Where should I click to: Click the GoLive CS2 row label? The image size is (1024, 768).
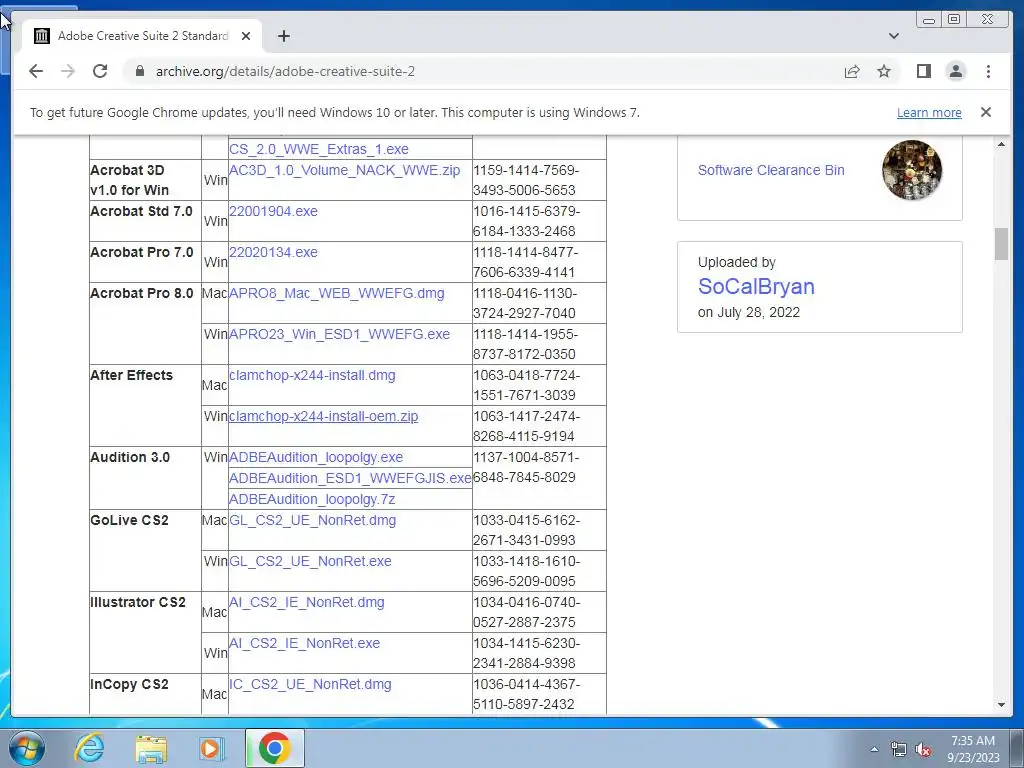[129, 520]
